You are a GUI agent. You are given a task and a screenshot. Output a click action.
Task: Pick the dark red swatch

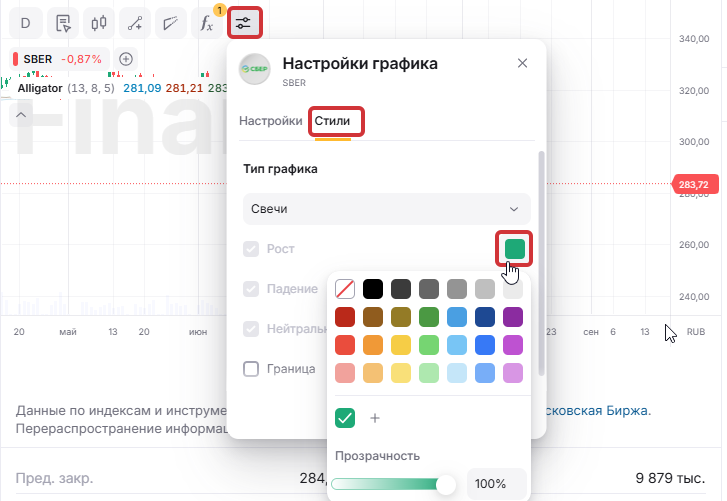345,317
